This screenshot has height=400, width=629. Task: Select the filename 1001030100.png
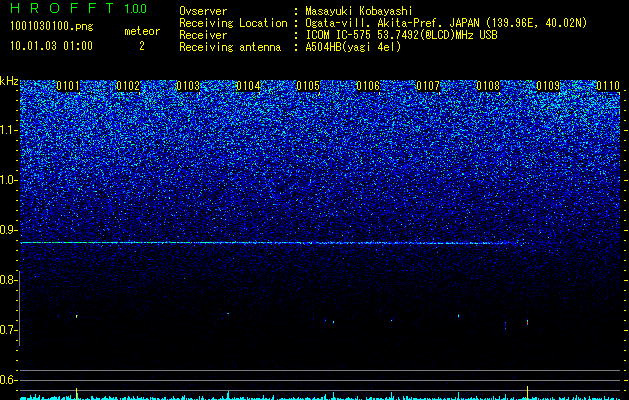tap(52, 27)
